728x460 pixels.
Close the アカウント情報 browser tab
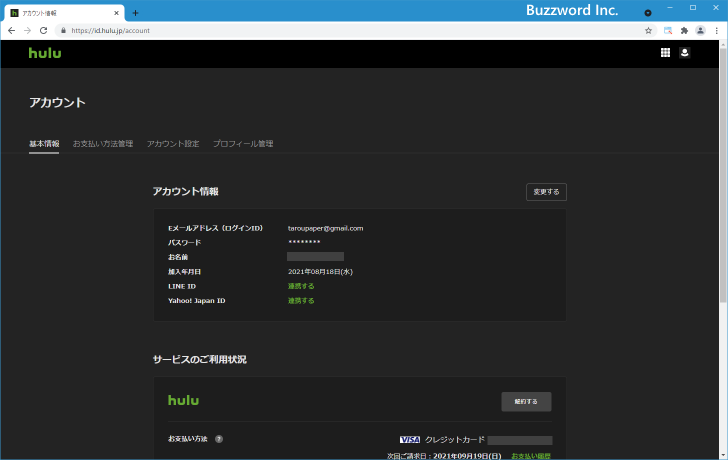pos(116,13)
